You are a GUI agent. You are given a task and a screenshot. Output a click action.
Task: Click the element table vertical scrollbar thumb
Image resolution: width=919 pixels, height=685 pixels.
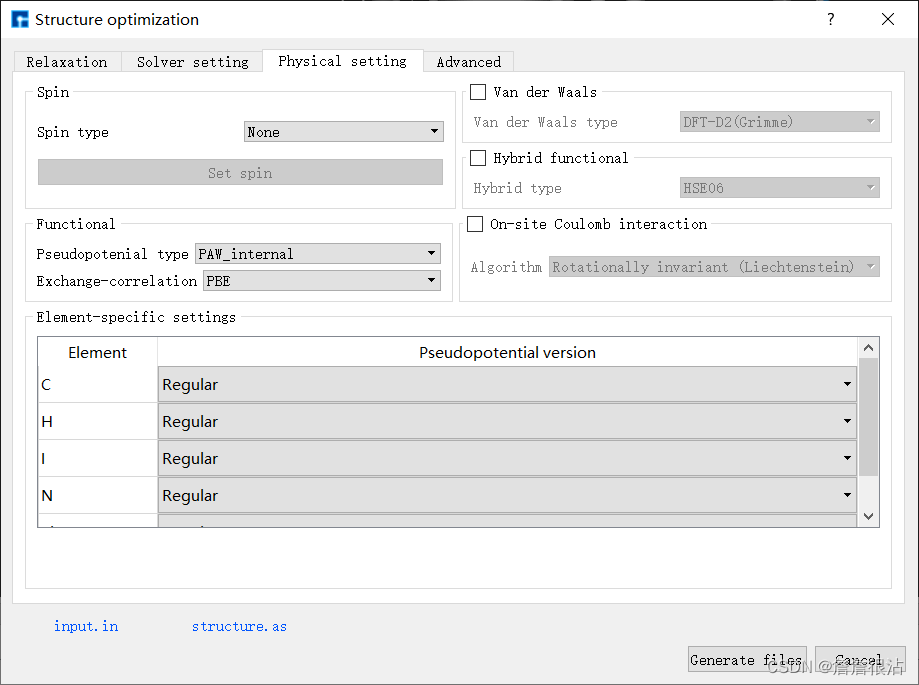pyautogui.click(x=869, y=417)
